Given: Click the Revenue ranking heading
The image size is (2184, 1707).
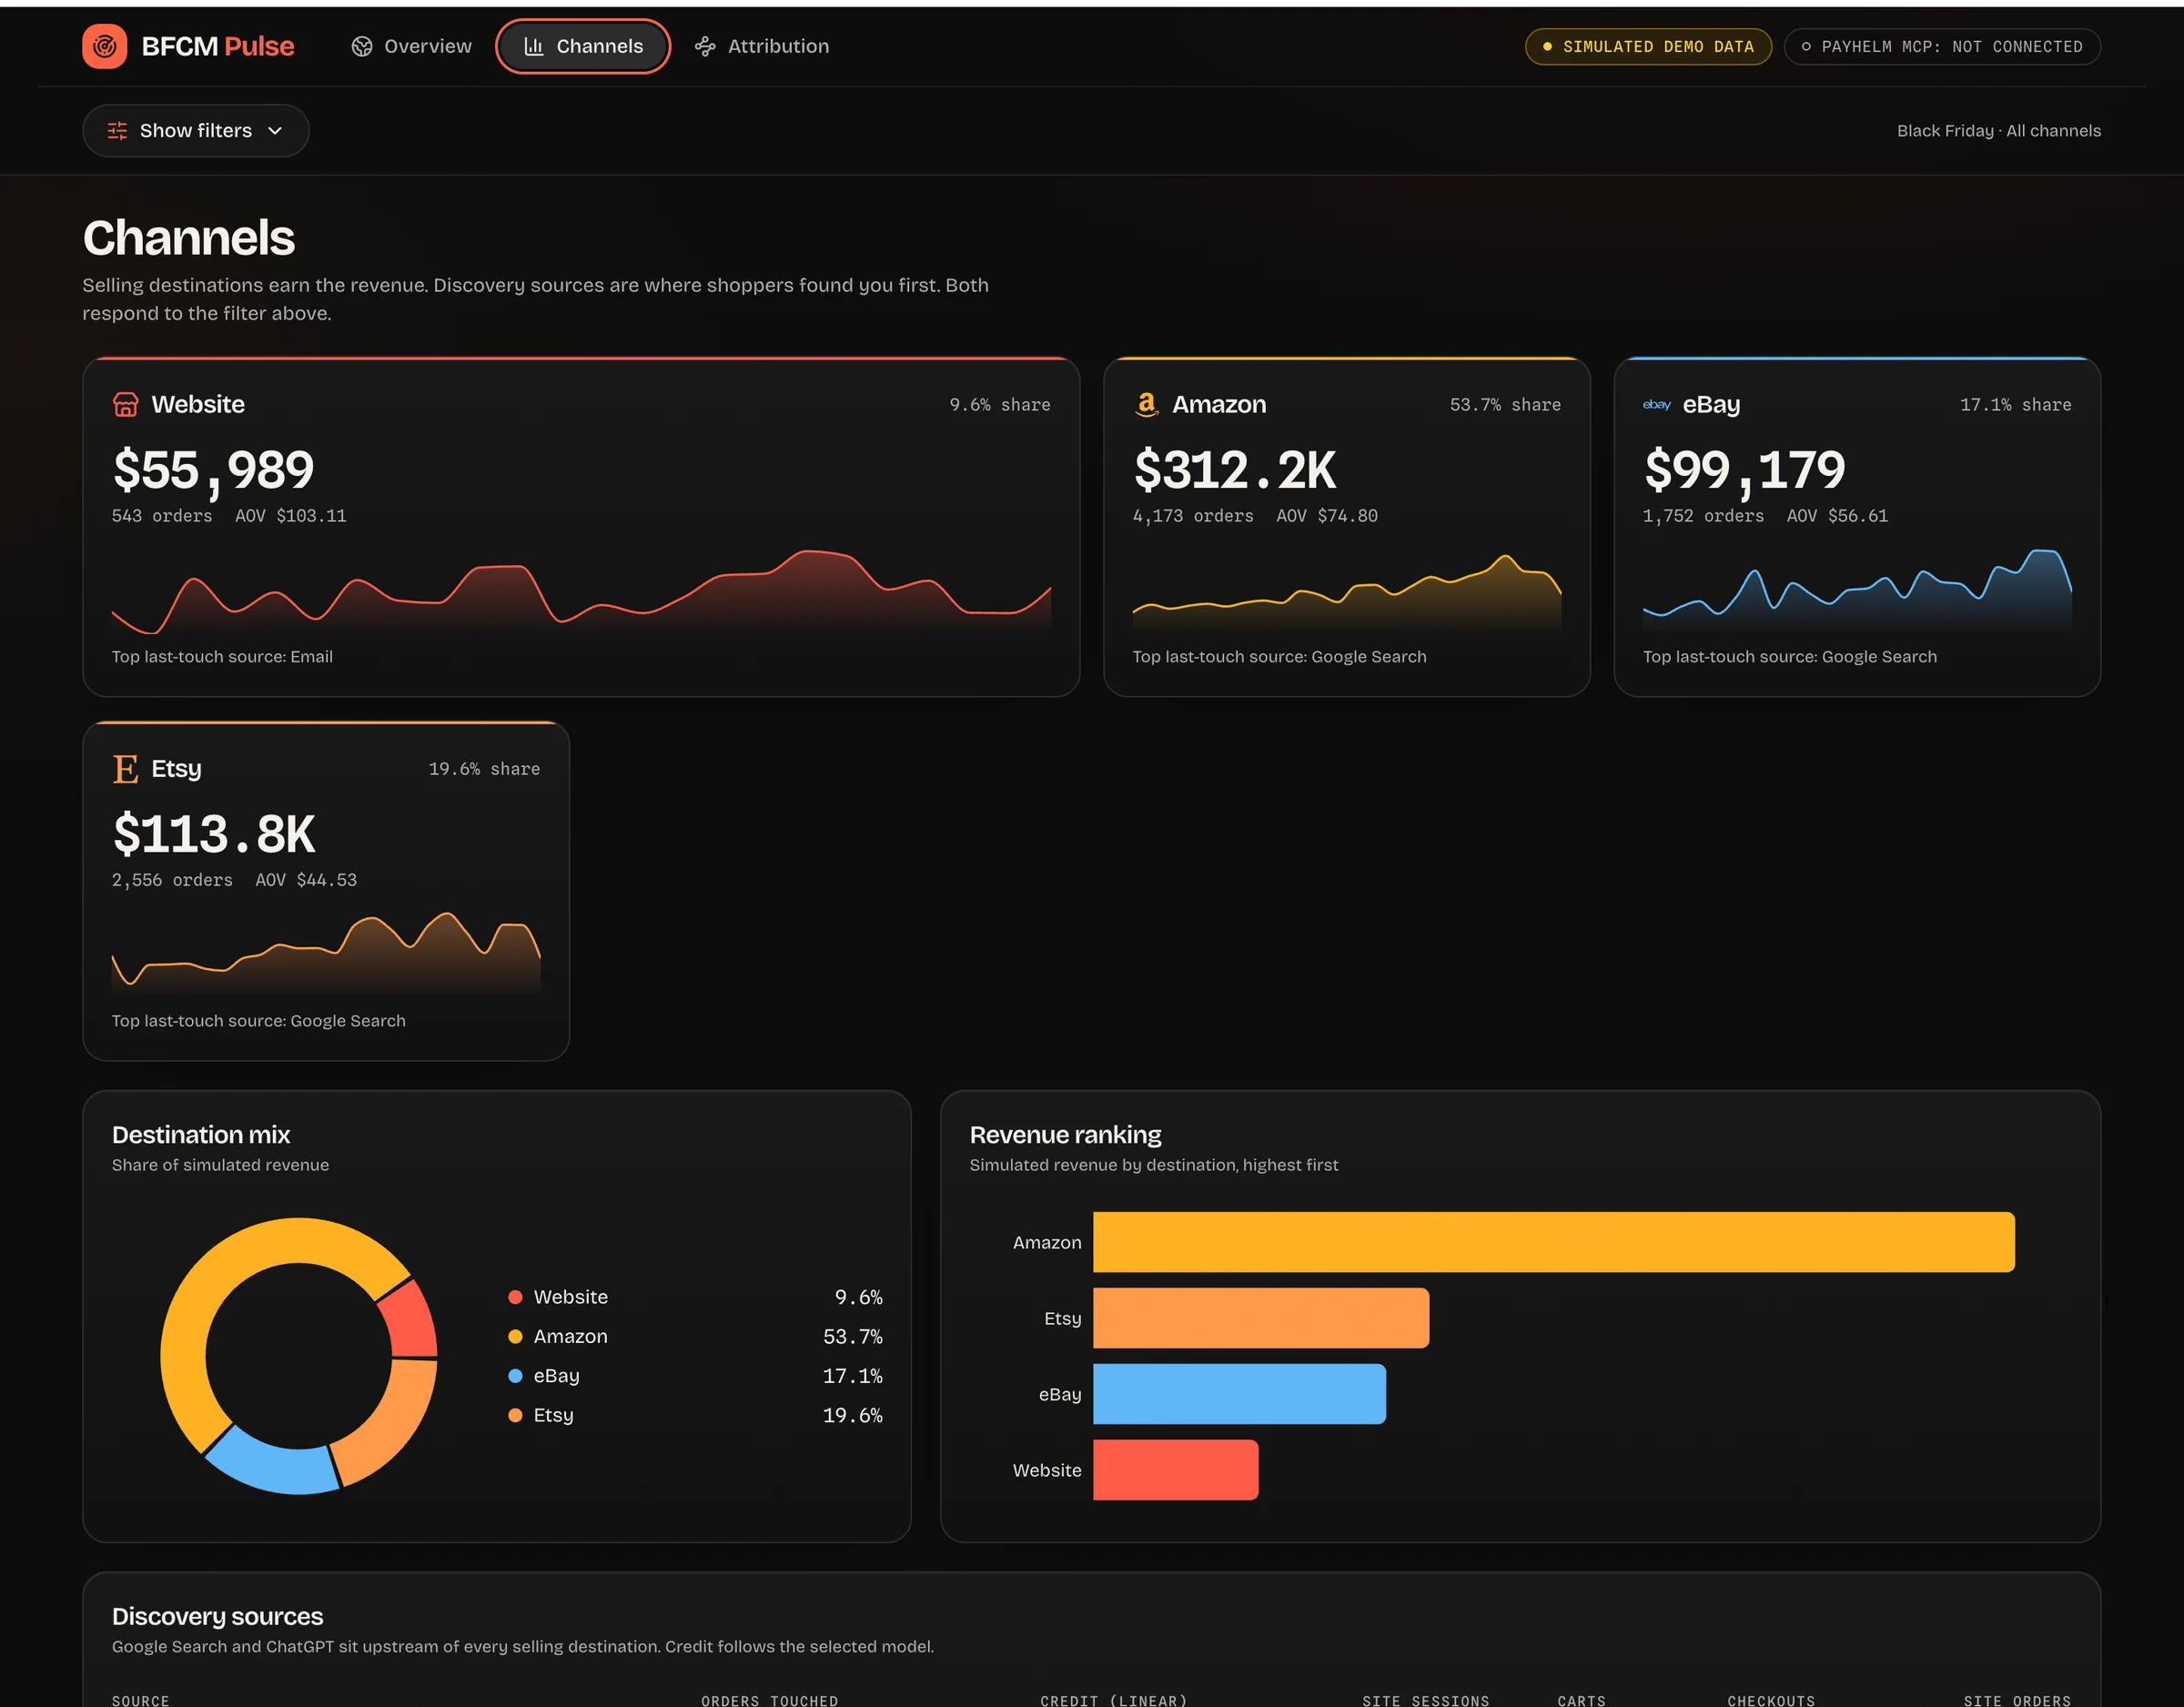Looking at the screenshot, I should click(x=1065, y=1135).
